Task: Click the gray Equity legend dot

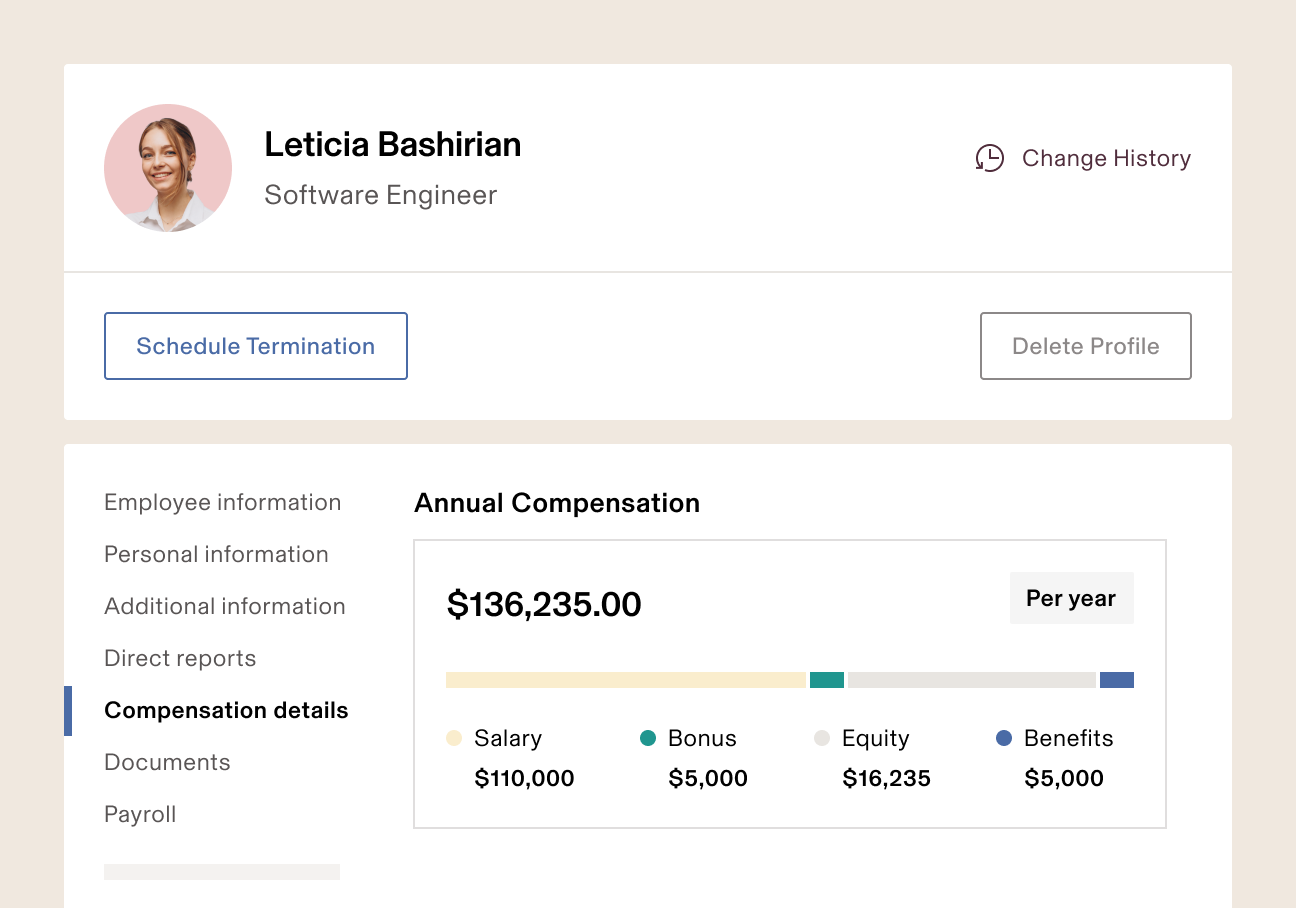Action: (x=822, y=738)
